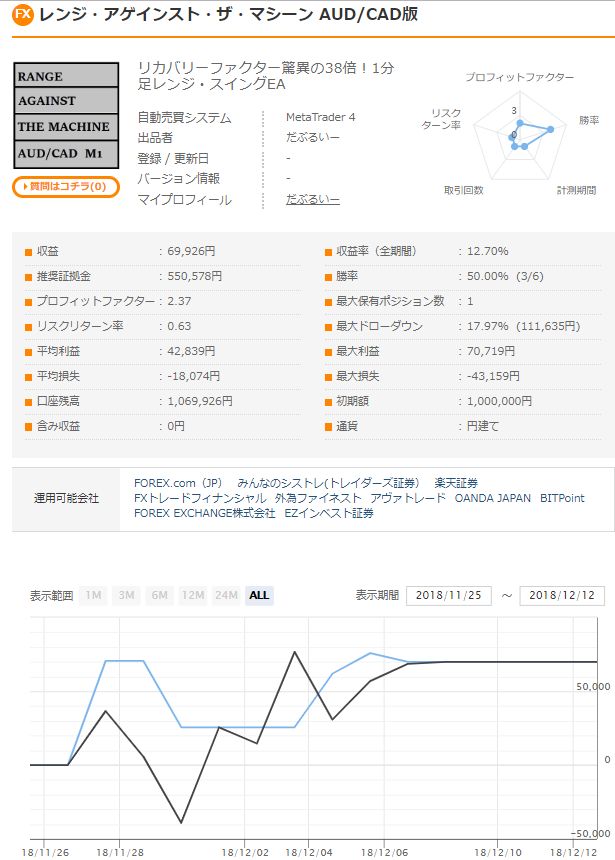Click the 最大利益 value 70,719円

(490, 351)
